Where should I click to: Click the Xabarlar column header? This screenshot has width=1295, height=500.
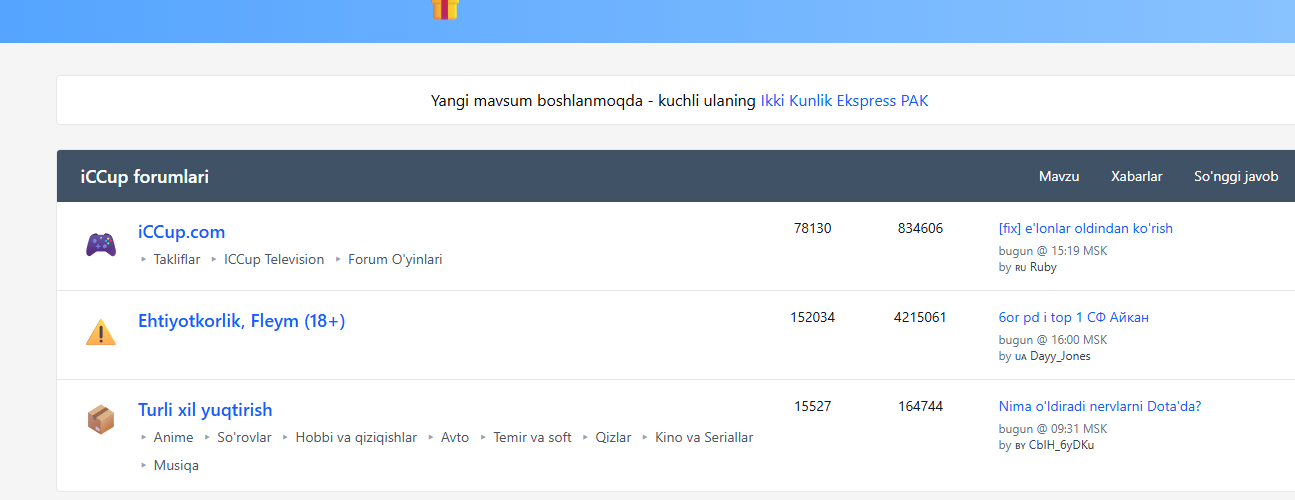[1137, 176]
